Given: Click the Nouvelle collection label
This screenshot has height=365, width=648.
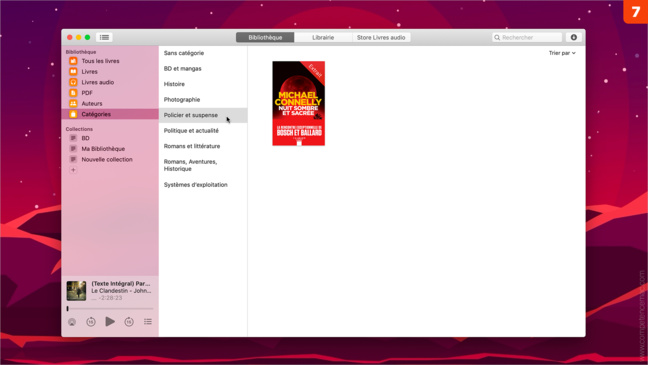Looking at the screenshot, I should coord(107,159).
